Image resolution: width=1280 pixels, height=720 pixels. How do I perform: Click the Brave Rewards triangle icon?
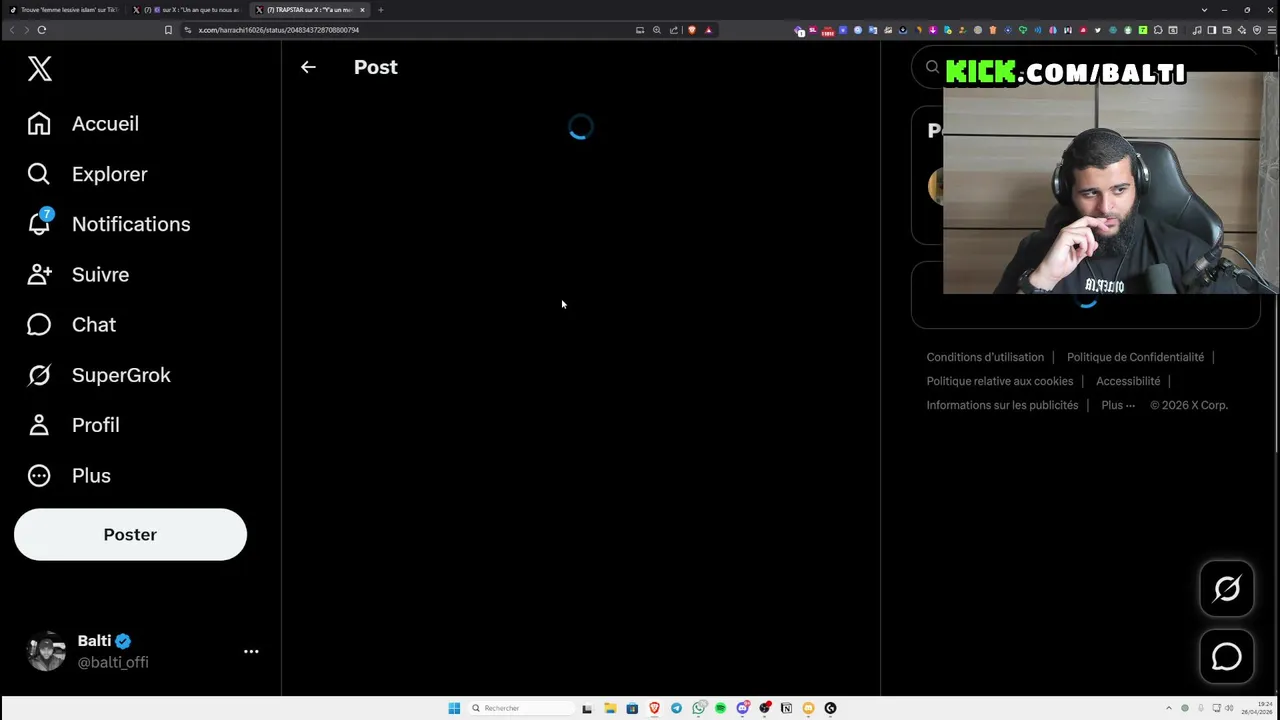(708, 30)
